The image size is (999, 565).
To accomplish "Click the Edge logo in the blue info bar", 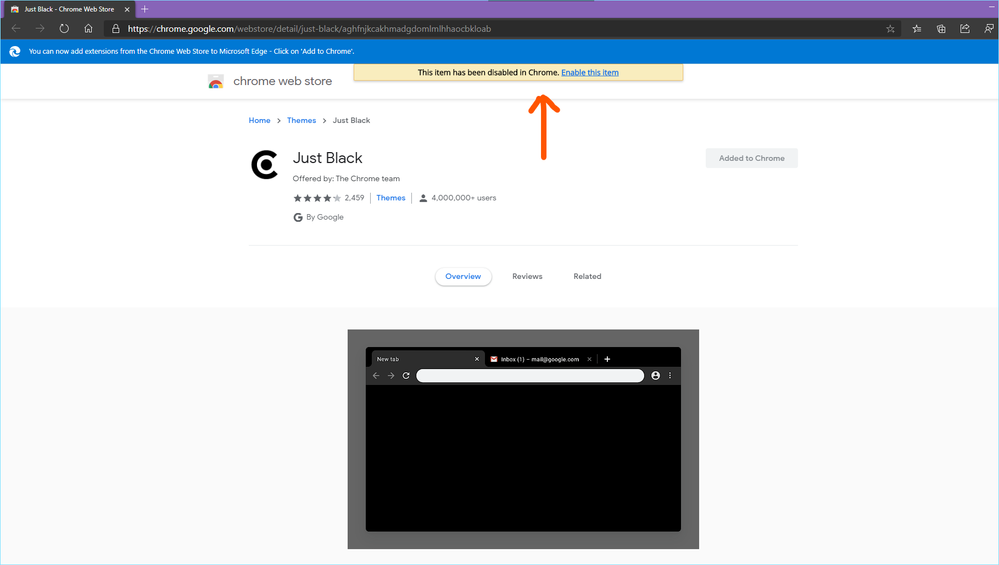I will point(15,52).
